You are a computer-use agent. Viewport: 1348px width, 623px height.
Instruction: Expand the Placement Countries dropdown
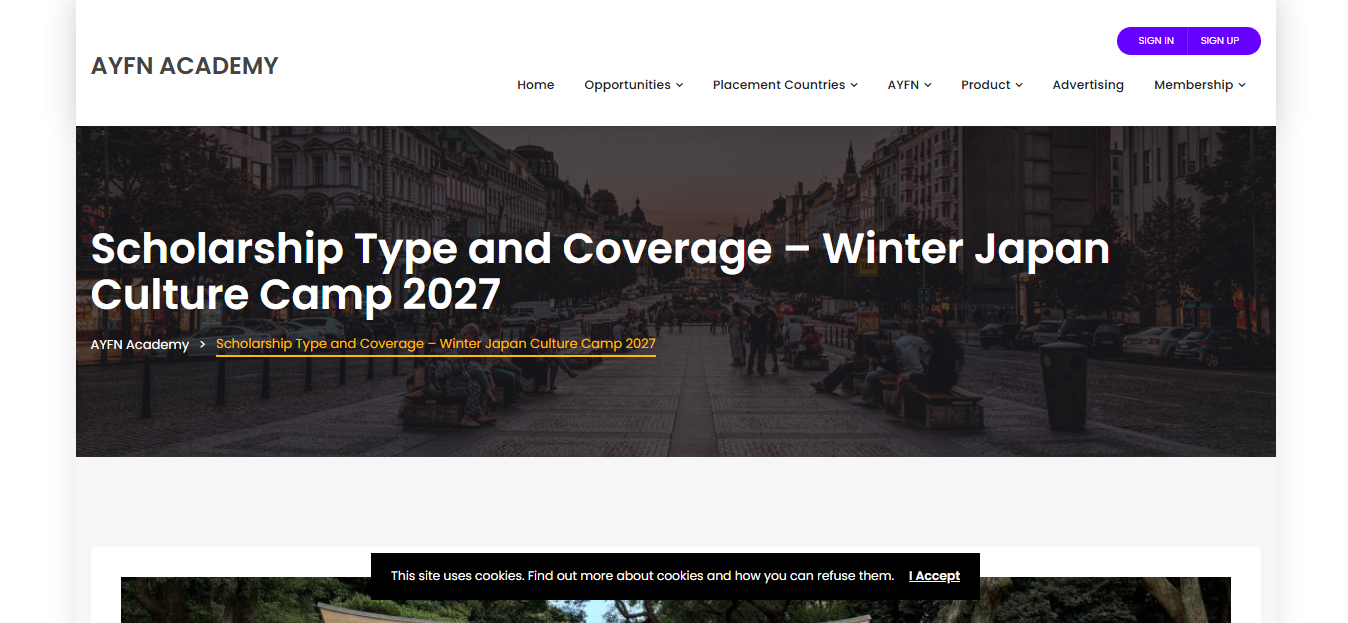click(x=785, y=85)
